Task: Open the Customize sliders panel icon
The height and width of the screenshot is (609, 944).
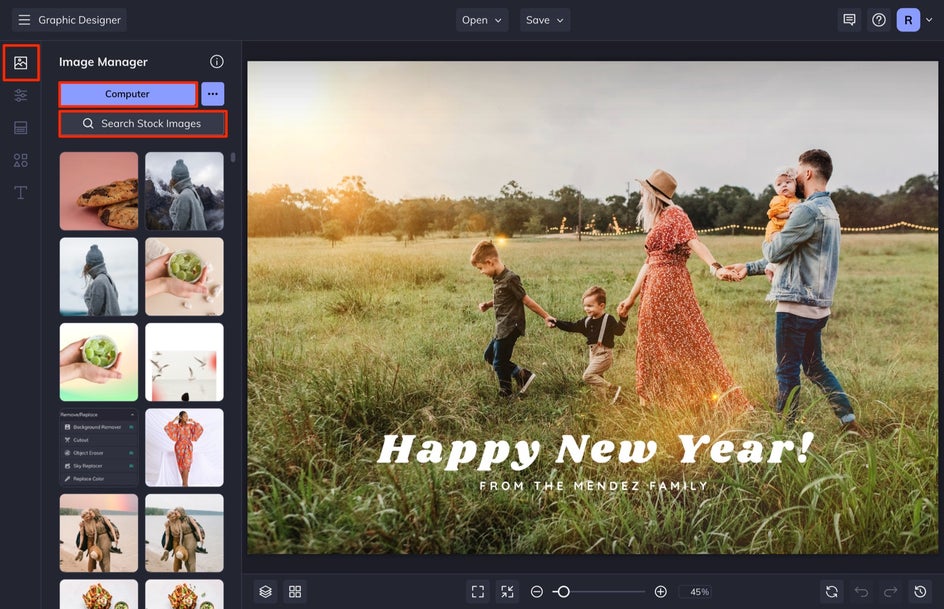Action: (x=20, y=95)
